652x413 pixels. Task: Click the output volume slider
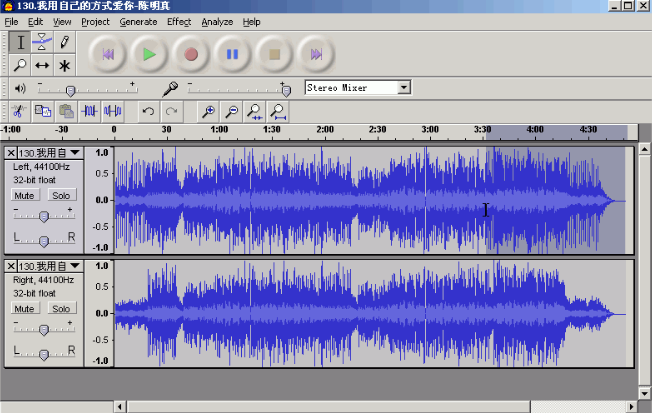(x=70, y=90)
